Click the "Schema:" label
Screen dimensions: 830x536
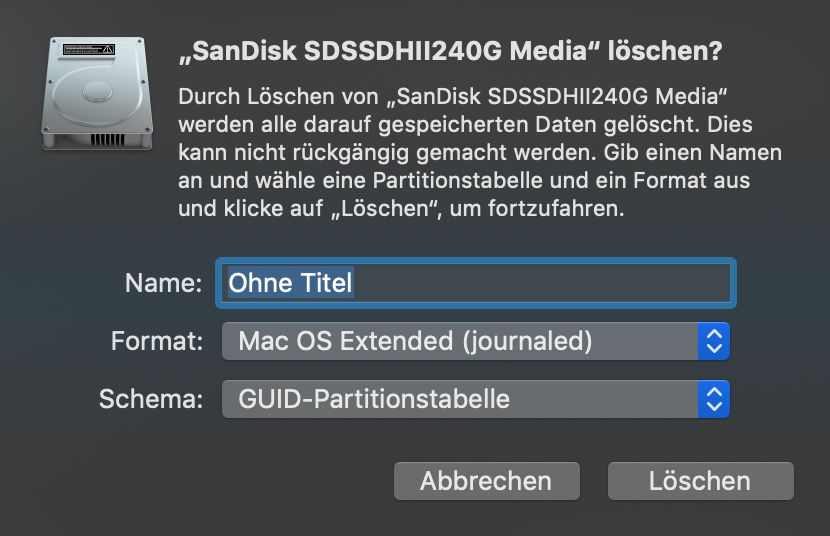(x=151, y=400)
